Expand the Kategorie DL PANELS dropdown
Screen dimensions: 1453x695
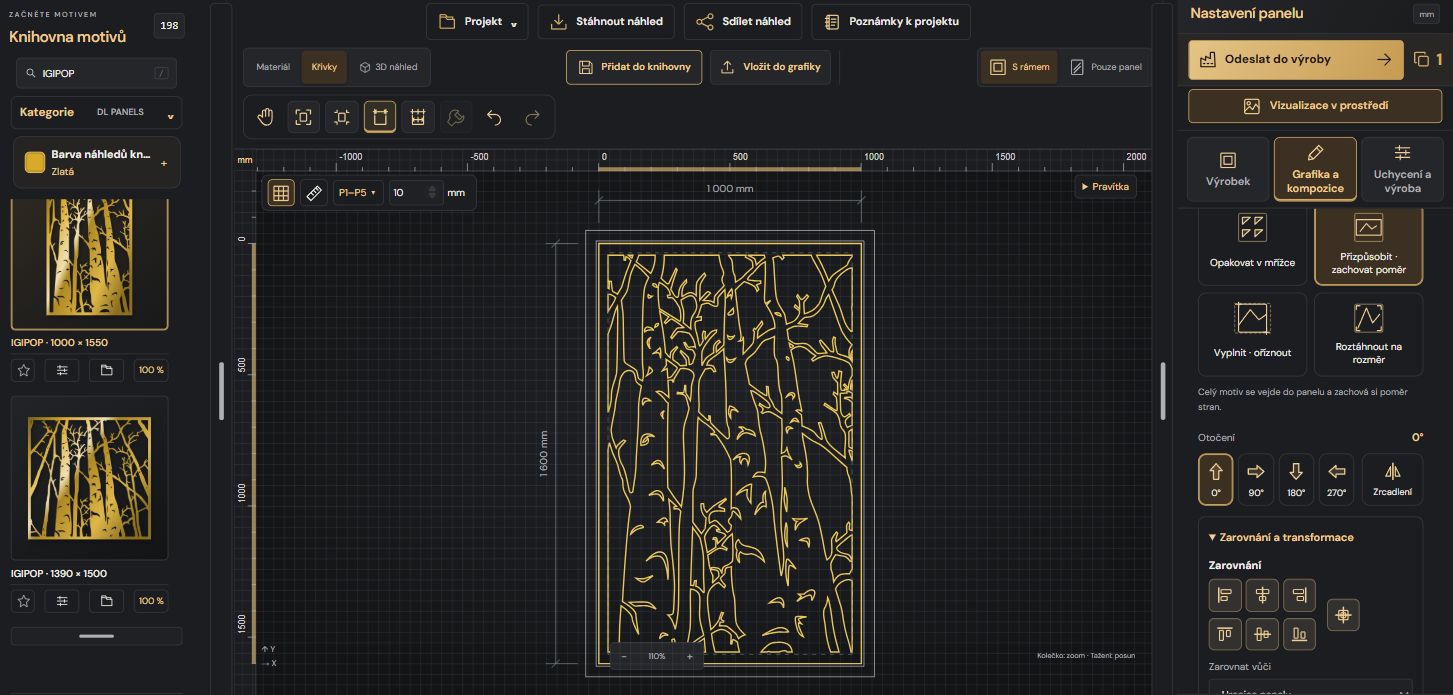pos(96,113)
